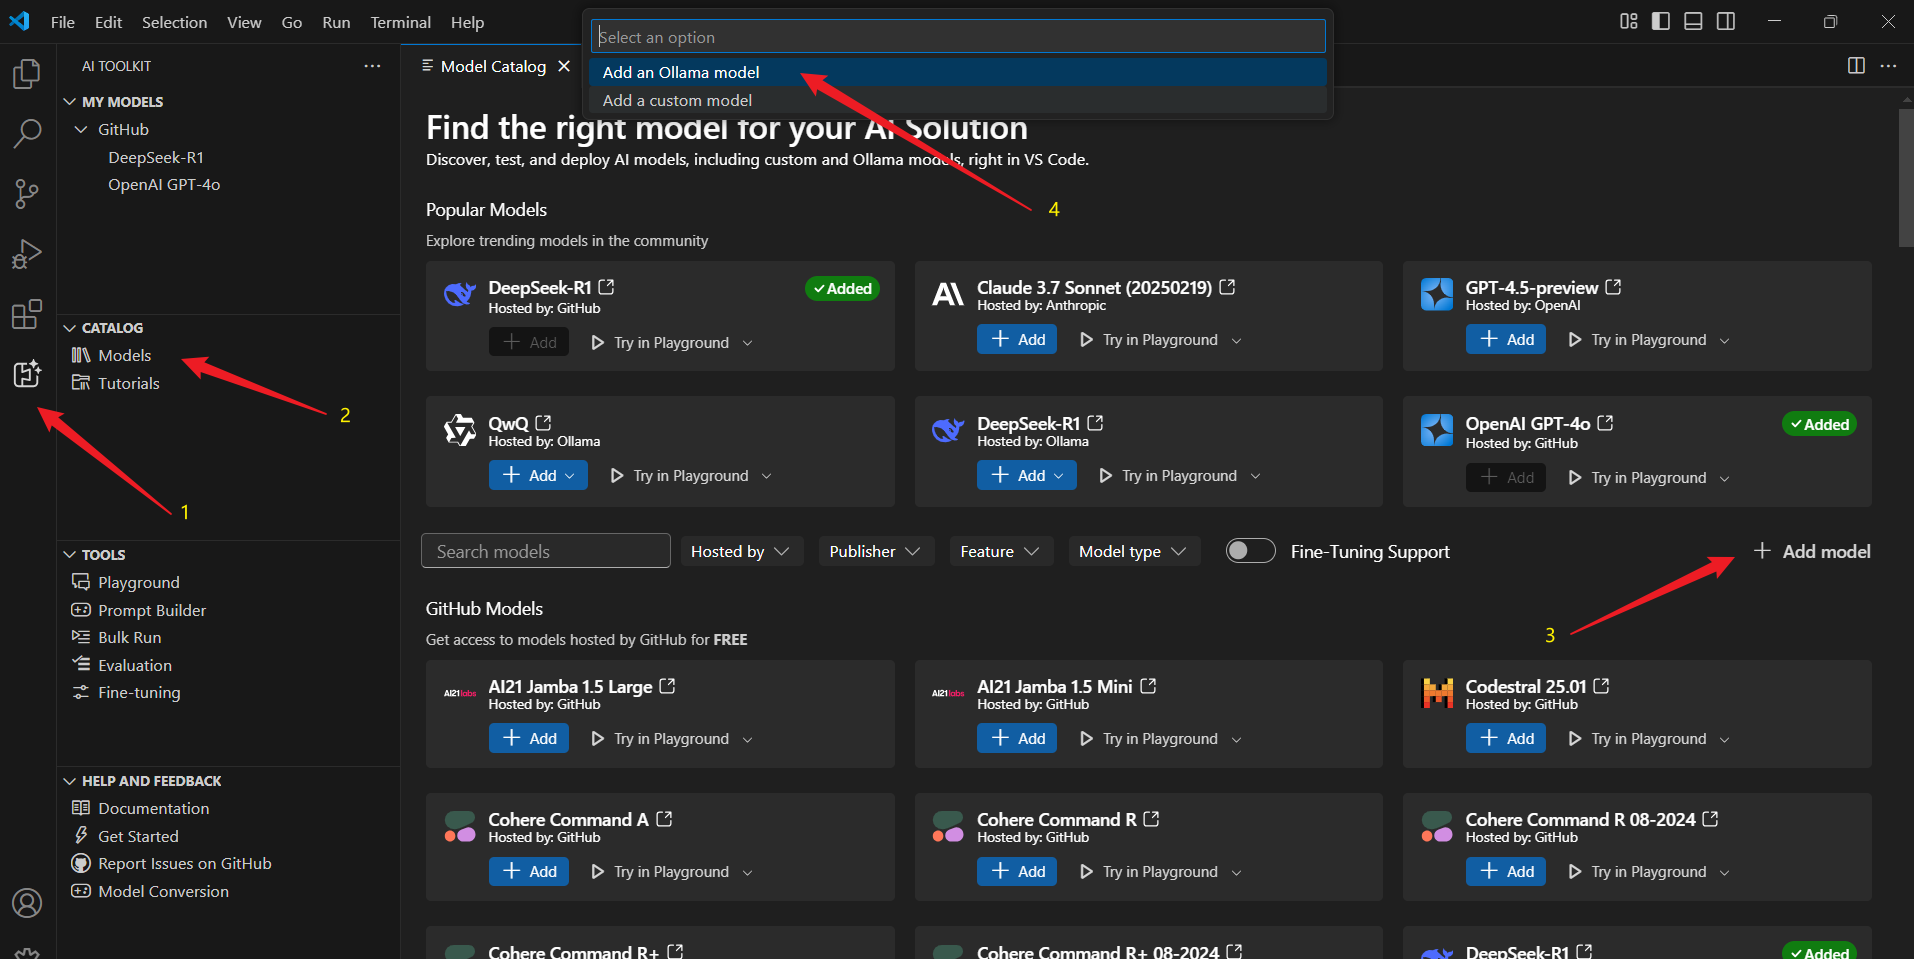1914x959 pixels.
Task: Open the AI Toolkit view icon
Action: coord(27,374)
